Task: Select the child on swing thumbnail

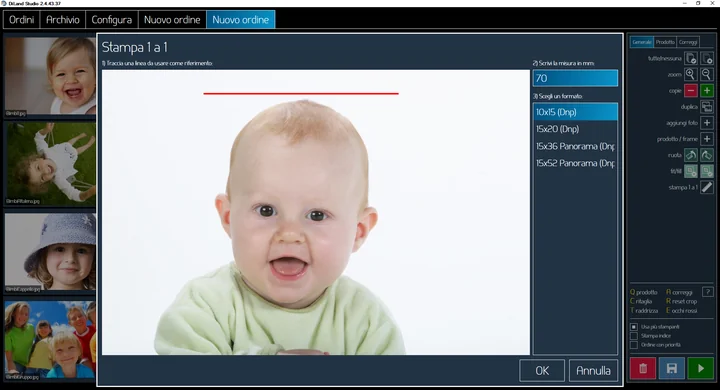Action: (x=50, y=164)
